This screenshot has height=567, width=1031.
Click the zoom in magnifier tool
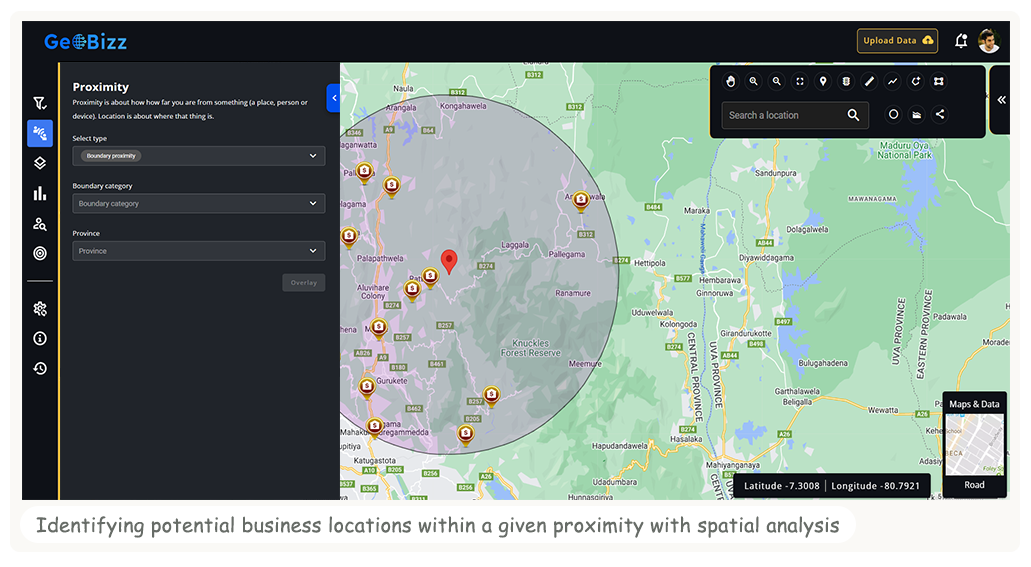click(x=754, y=81)
